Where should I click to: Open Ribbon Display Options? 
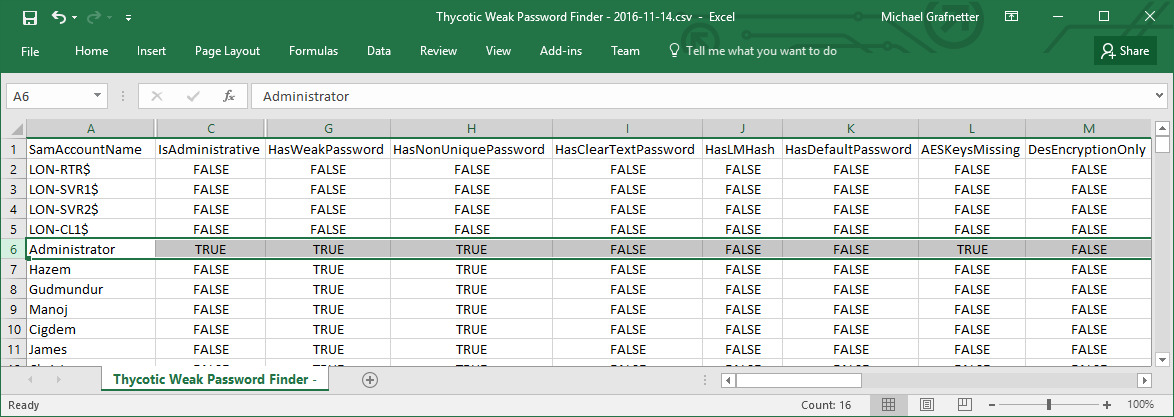(x=1012, y=16)
